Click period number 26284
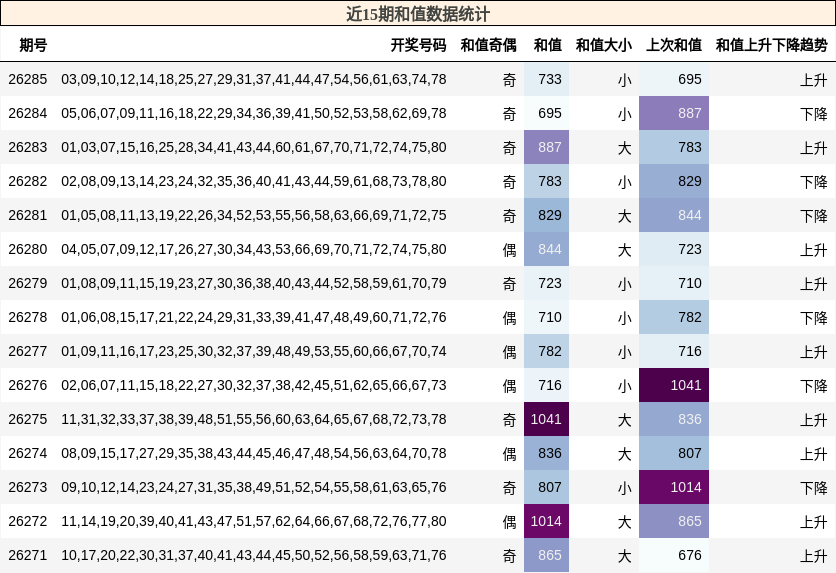836x573 pixels. [28, 114]
